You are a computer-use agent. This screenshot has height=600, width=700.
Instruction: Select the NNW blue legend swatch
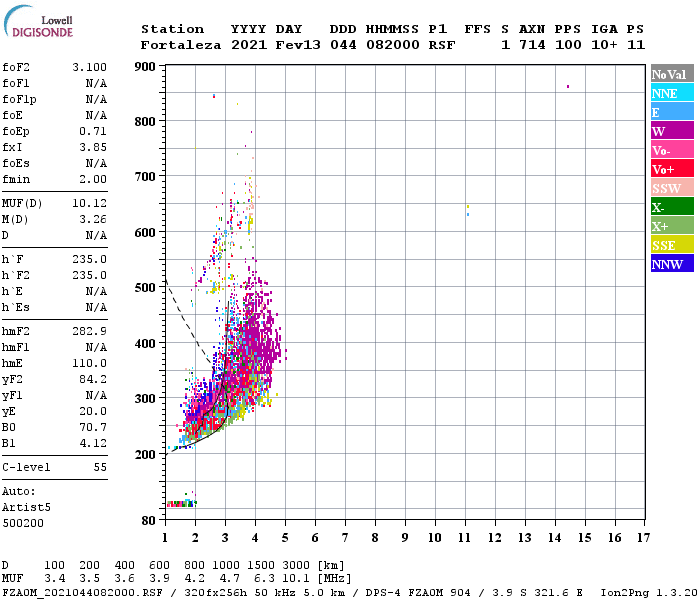(x=672, y=263)
